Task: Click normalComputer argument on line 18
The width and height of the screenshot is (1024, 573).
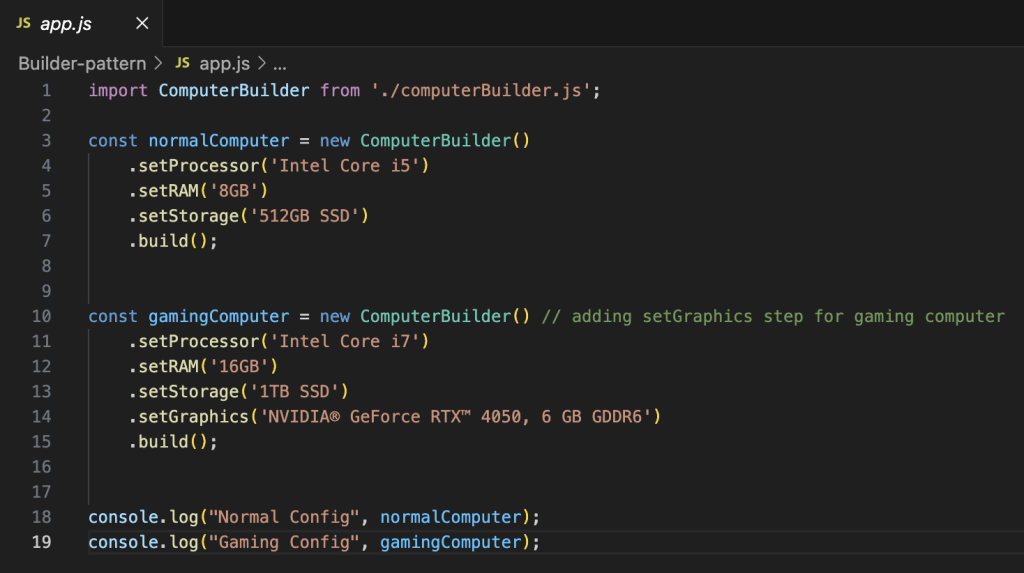Action: point(451,517)
